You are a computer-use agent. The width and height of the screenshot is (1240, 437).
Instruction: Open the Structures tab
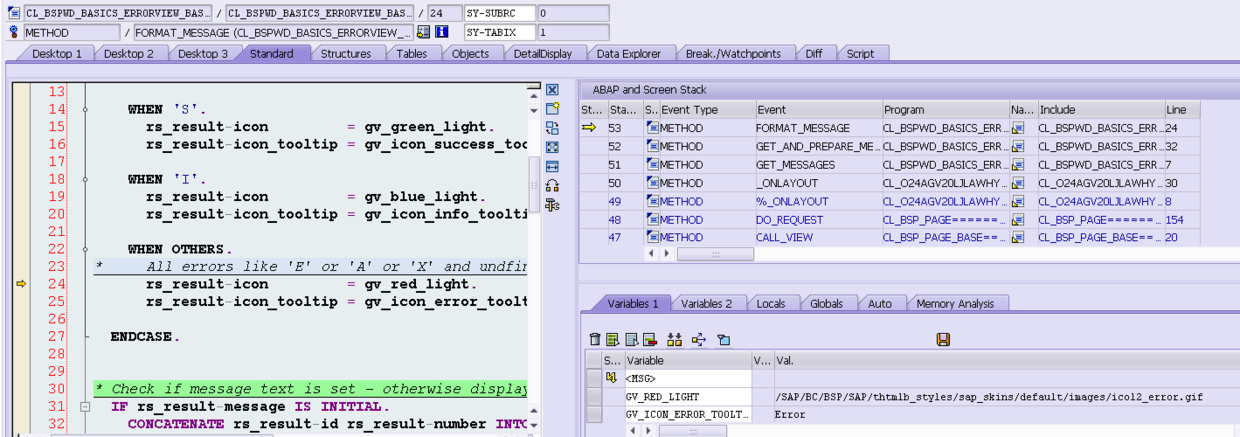coord(346,53)
